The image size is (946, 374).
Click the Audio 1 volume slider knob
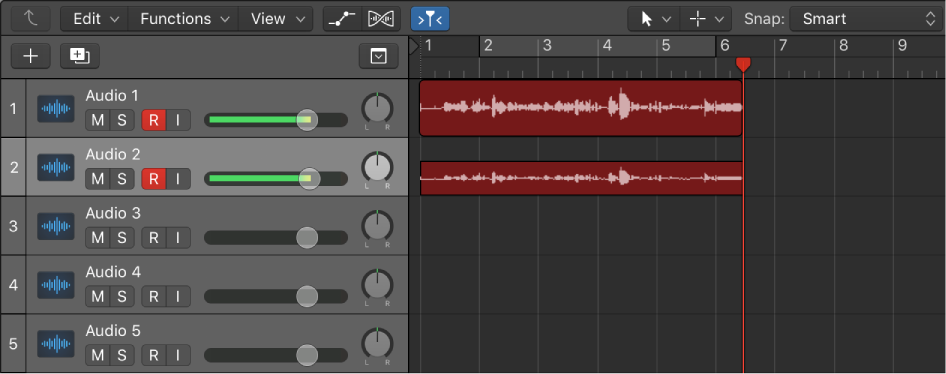(x=307, y=120)
